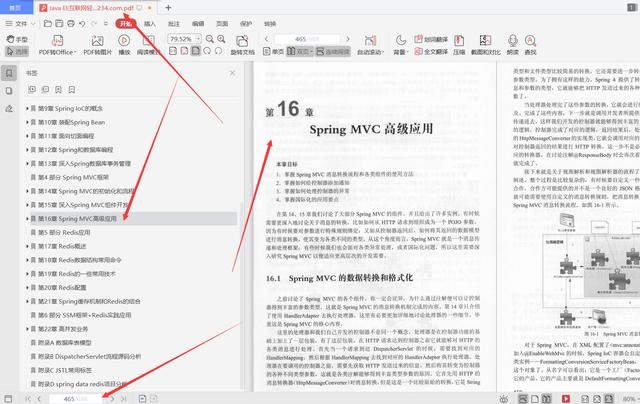The height and width of the screenshot is (404, 640).
Task: Toggle 连续阅读 continuous reading mode
Action: point(333,51)
